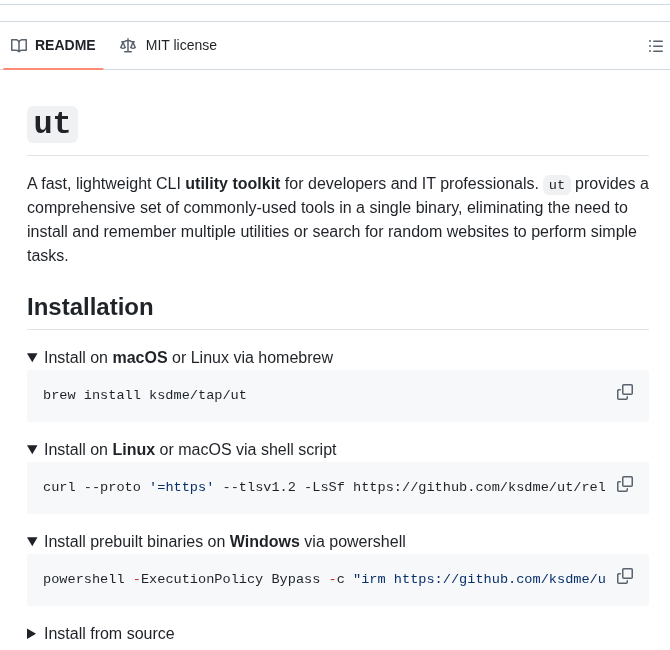Click the book icon beside README
This screenshot has height=650, width=670.
[19, 46]
